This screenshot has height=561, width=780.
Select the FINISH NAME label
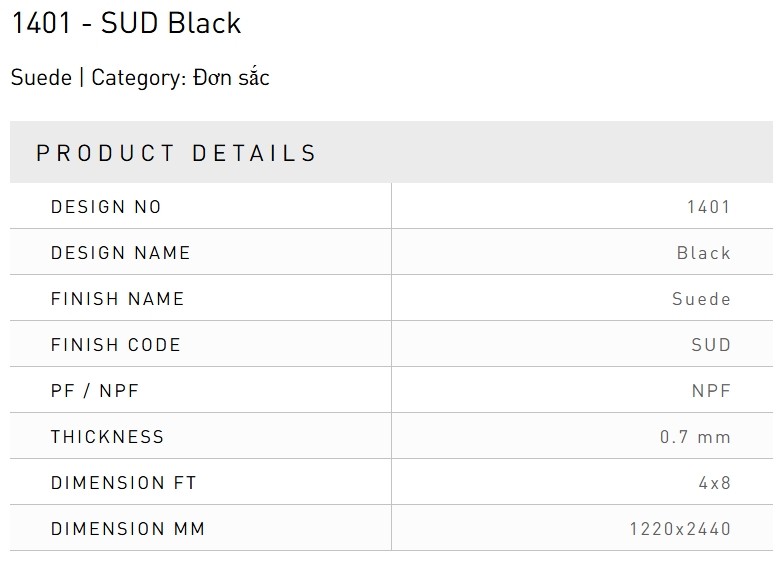[x=118, y=299]
